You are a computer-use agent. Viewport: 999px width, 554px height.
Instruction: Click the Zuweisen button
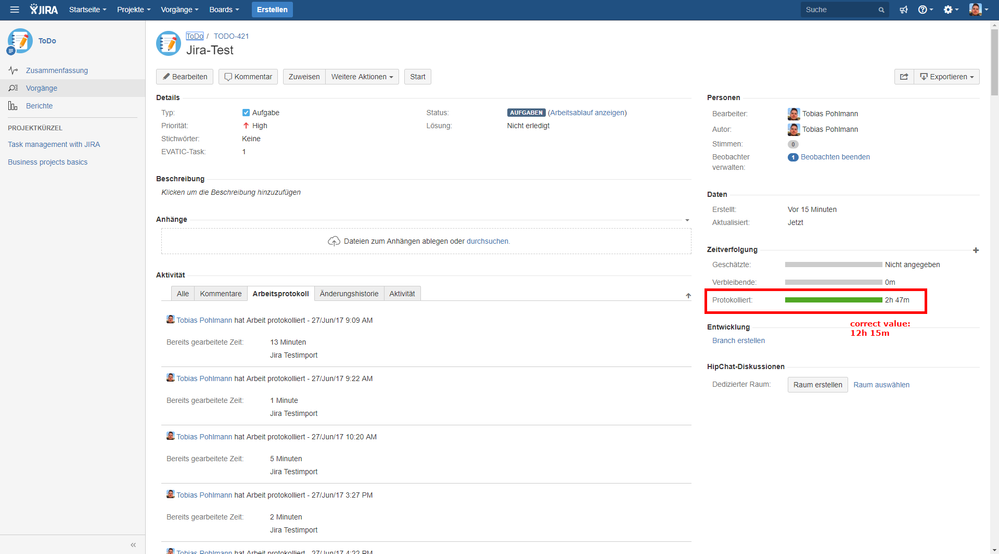tap(304, 76)
